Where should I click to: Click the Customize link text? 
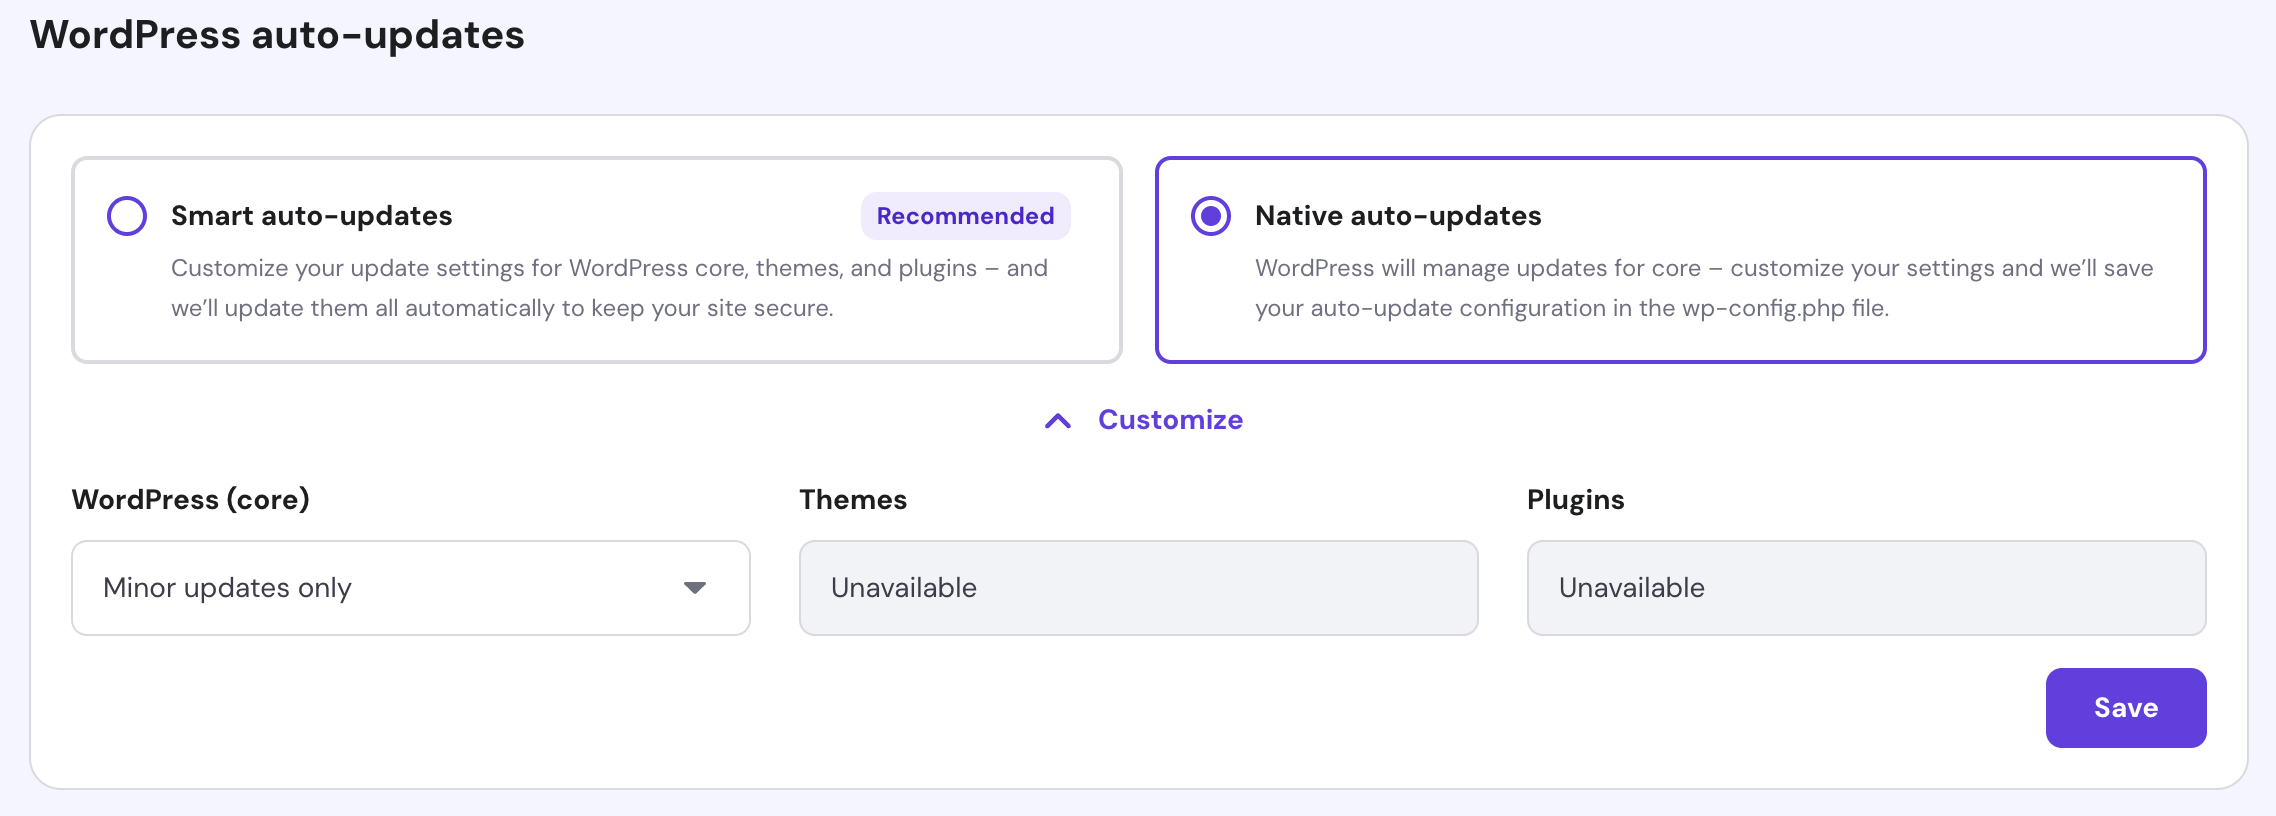[1170, 420]
